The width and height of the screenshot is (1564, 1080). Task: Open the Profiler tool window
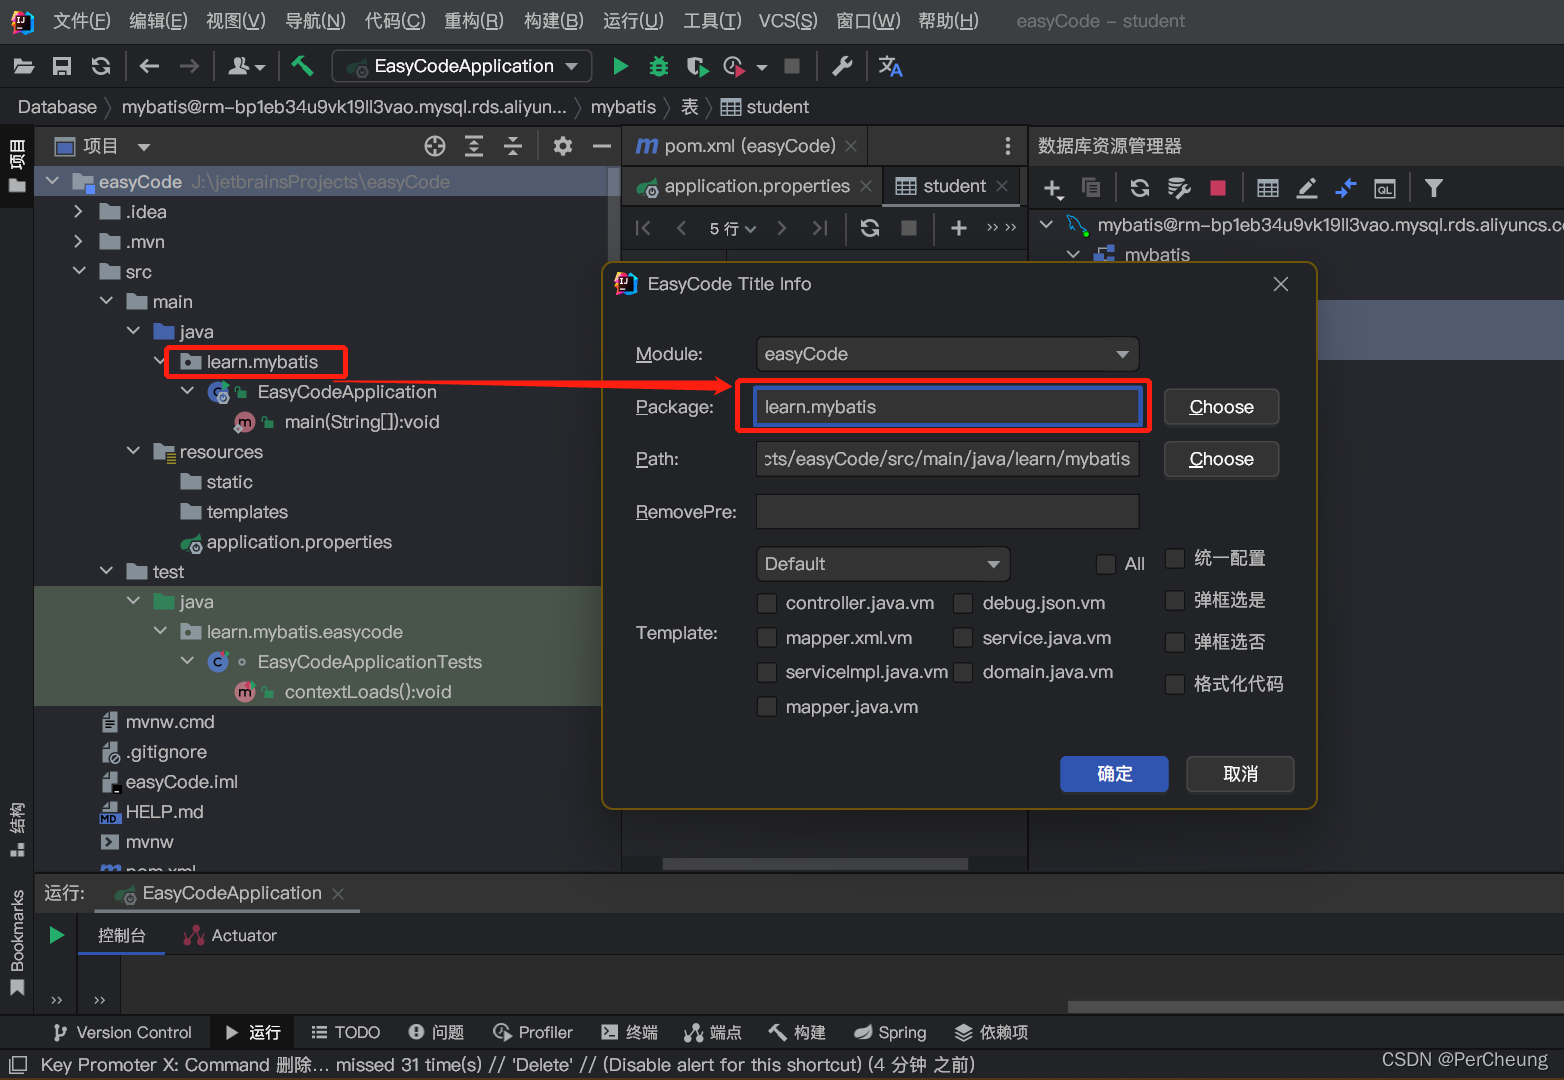pos(532,1032)
